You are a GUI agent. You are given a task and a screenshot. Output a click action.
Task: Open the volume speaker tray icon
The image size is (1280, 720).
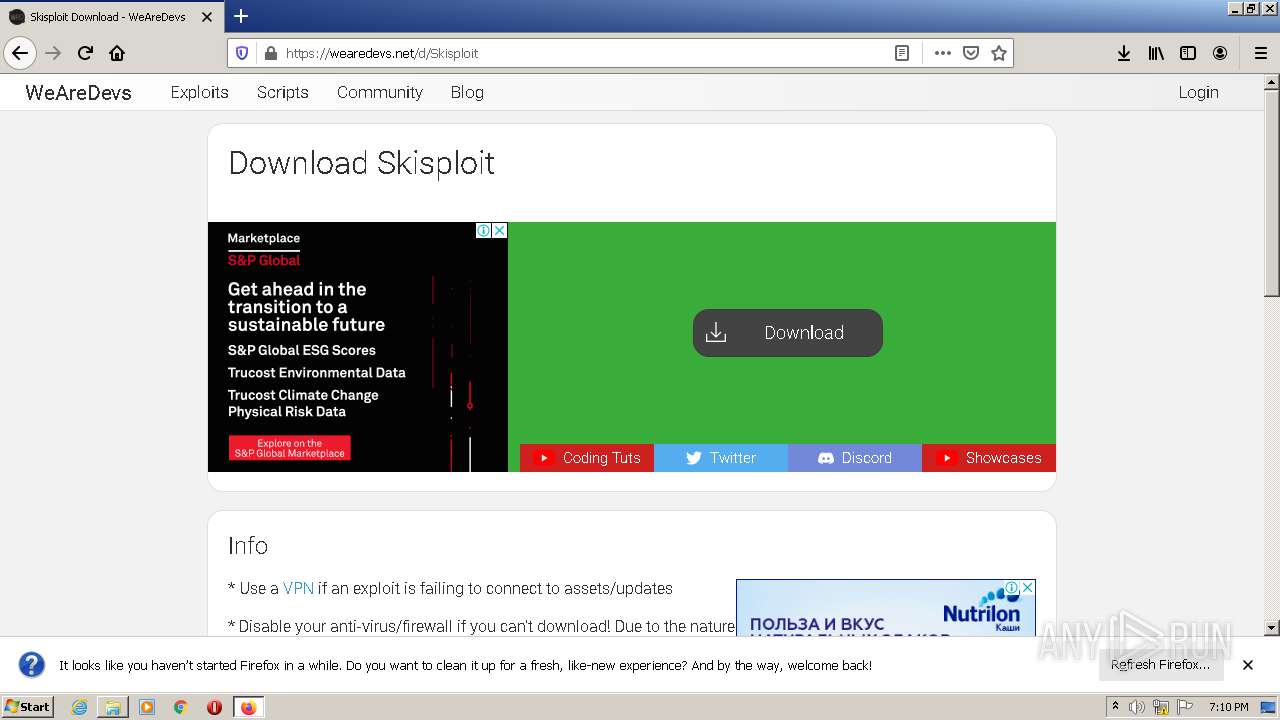1137,707
